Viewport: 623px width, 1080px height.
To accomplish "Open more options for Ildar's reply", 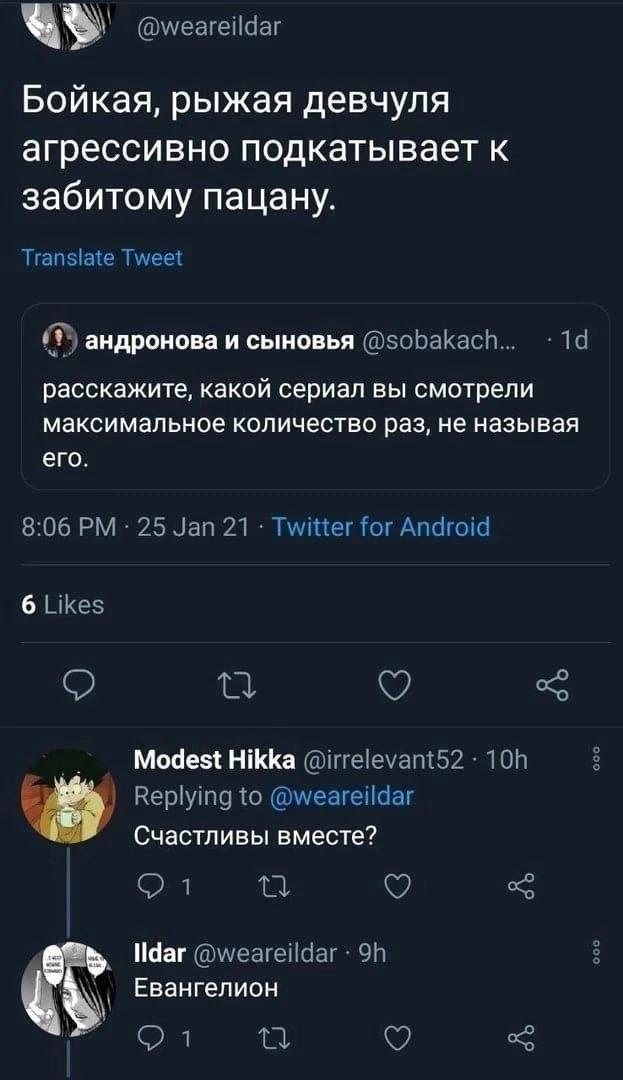I will pyautogui.click(x=598, y=951).
